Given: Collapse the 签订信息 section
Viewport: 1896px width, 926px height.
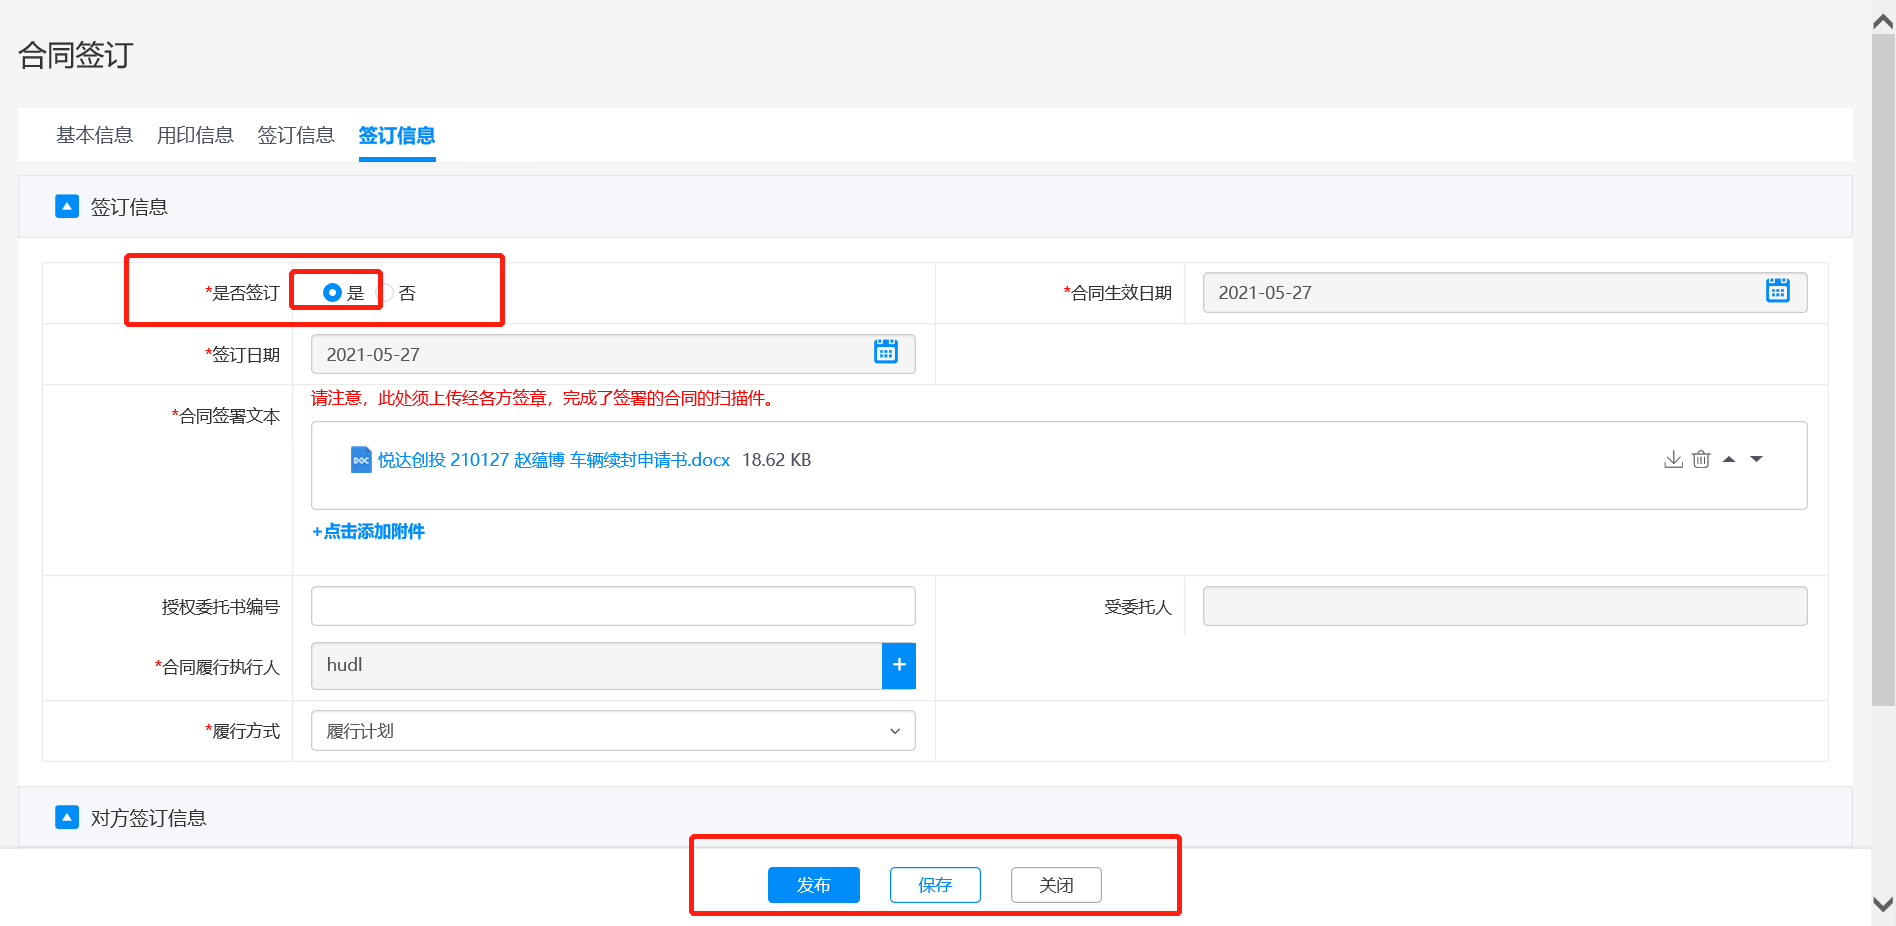Looking at the screenshot, I should (67, 207).
